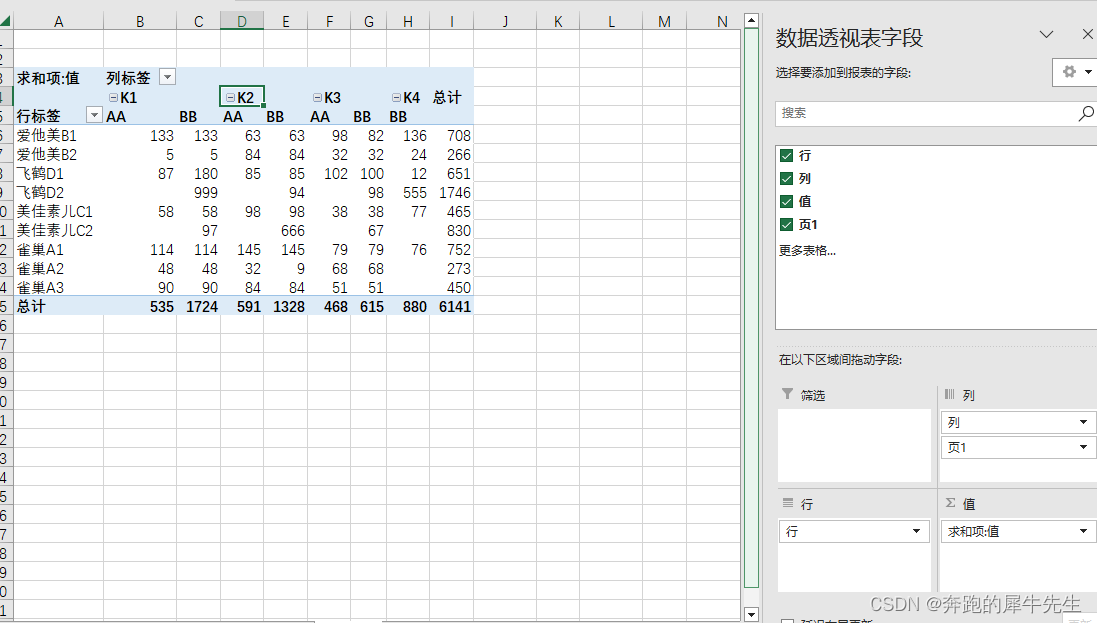Click the cell showing 555
1097x623 pixels.
click(x=409, y=192)
